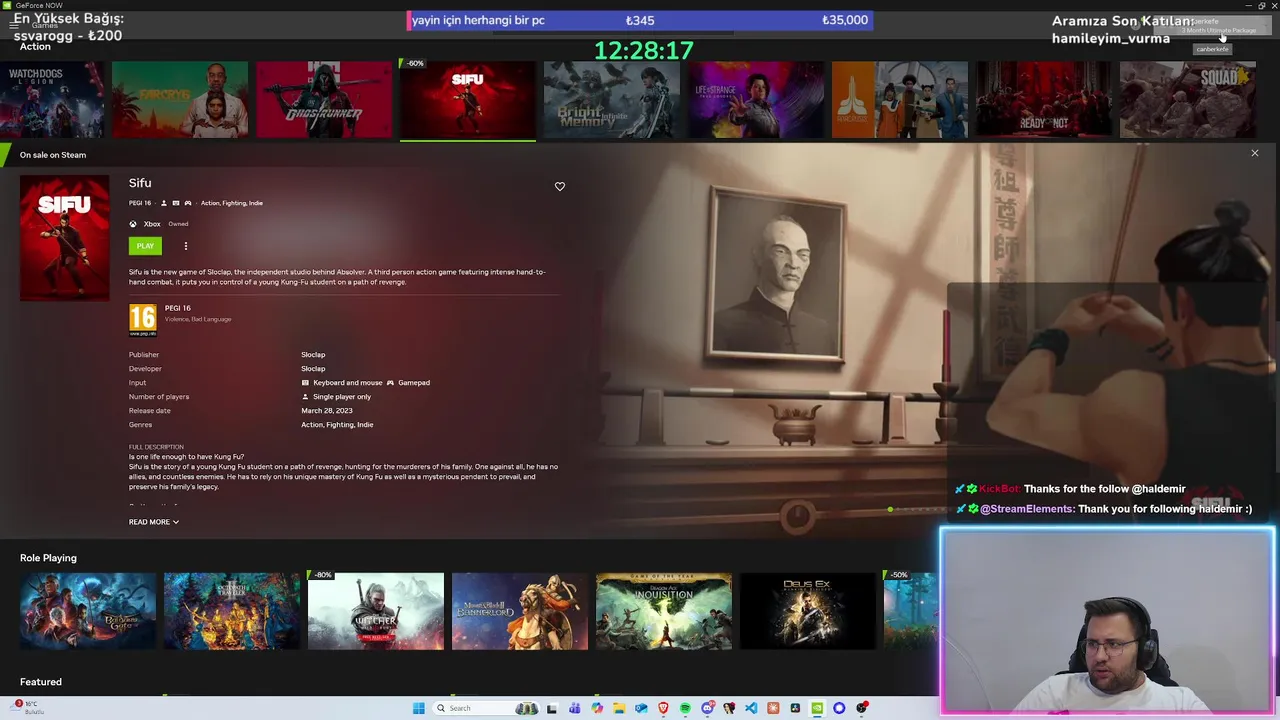Select the Sifu tile in Action row
Viewport: 1280px width, 720px height.
468,100
